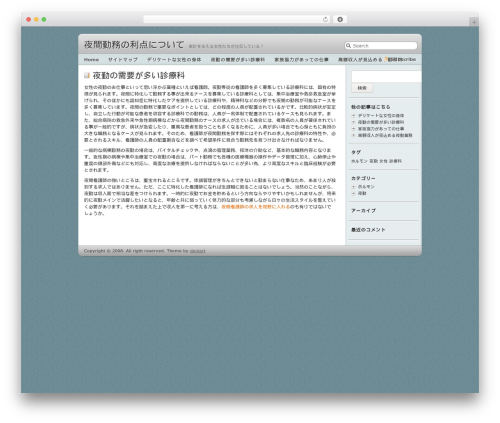Select the 診療科 tag
500x423 pixels.
pos(395,161)
